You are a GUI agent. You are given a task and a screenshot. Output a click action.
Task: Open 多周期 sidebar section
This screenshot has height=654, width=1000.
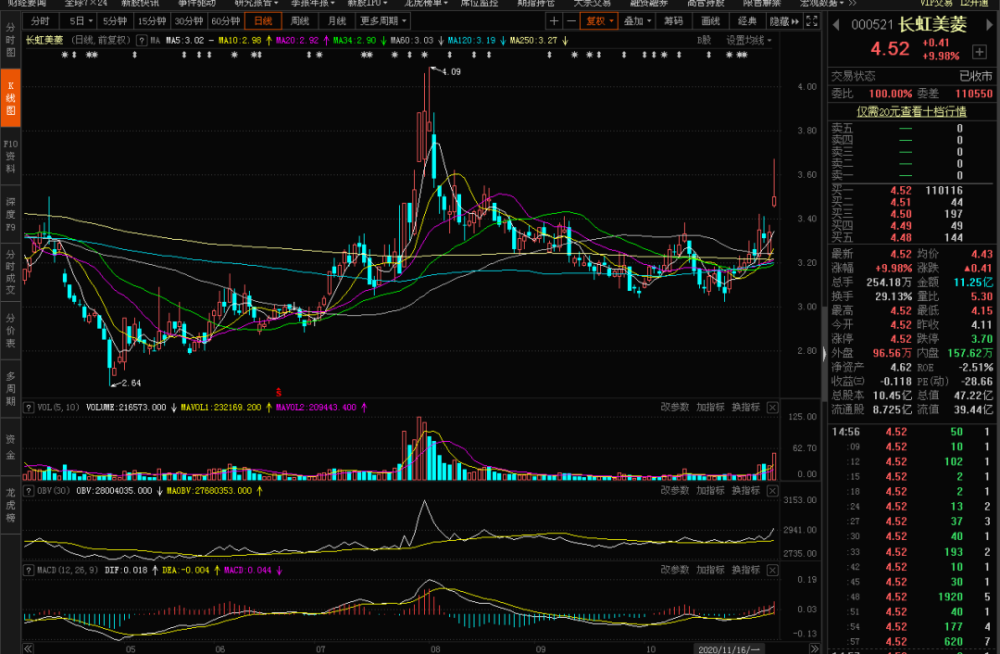(10, 389)
